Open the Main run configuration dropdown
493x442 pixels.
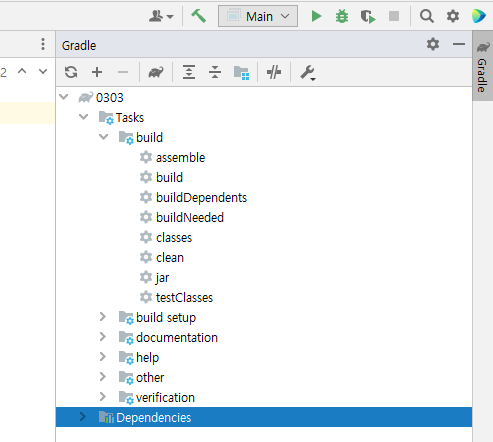tap(258, 16)
